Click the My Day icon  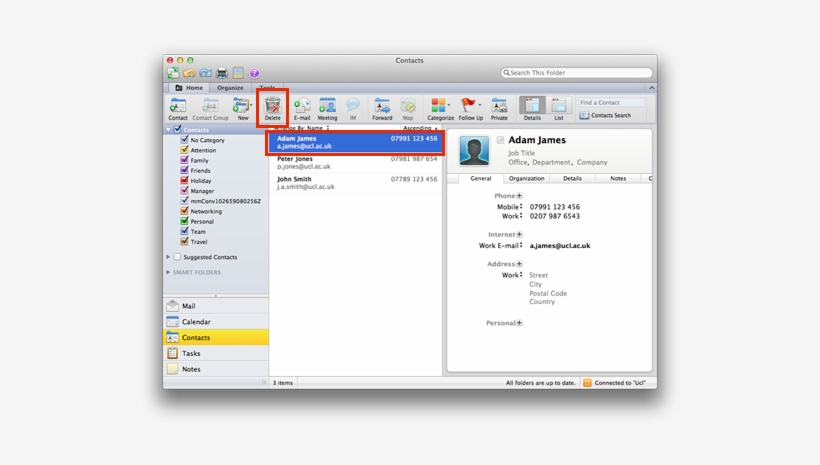pos(238,73)
